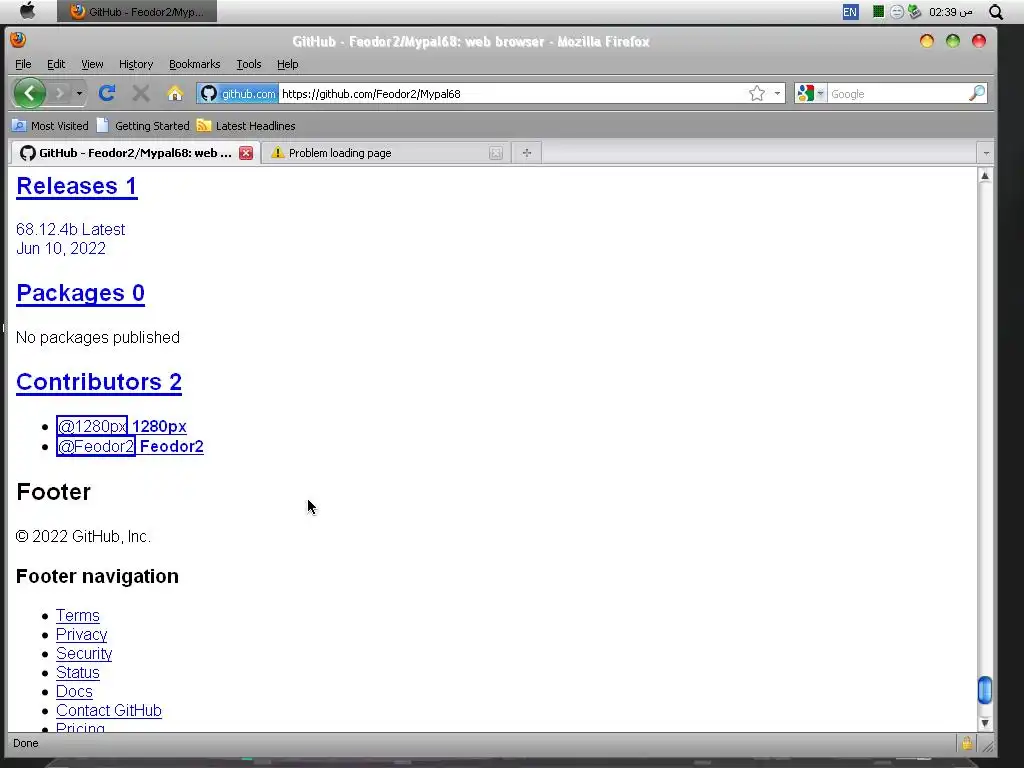The image size is (1024, 768).
Task: Click the Firefox logo in title bar
Action: [x=18, y=40]
